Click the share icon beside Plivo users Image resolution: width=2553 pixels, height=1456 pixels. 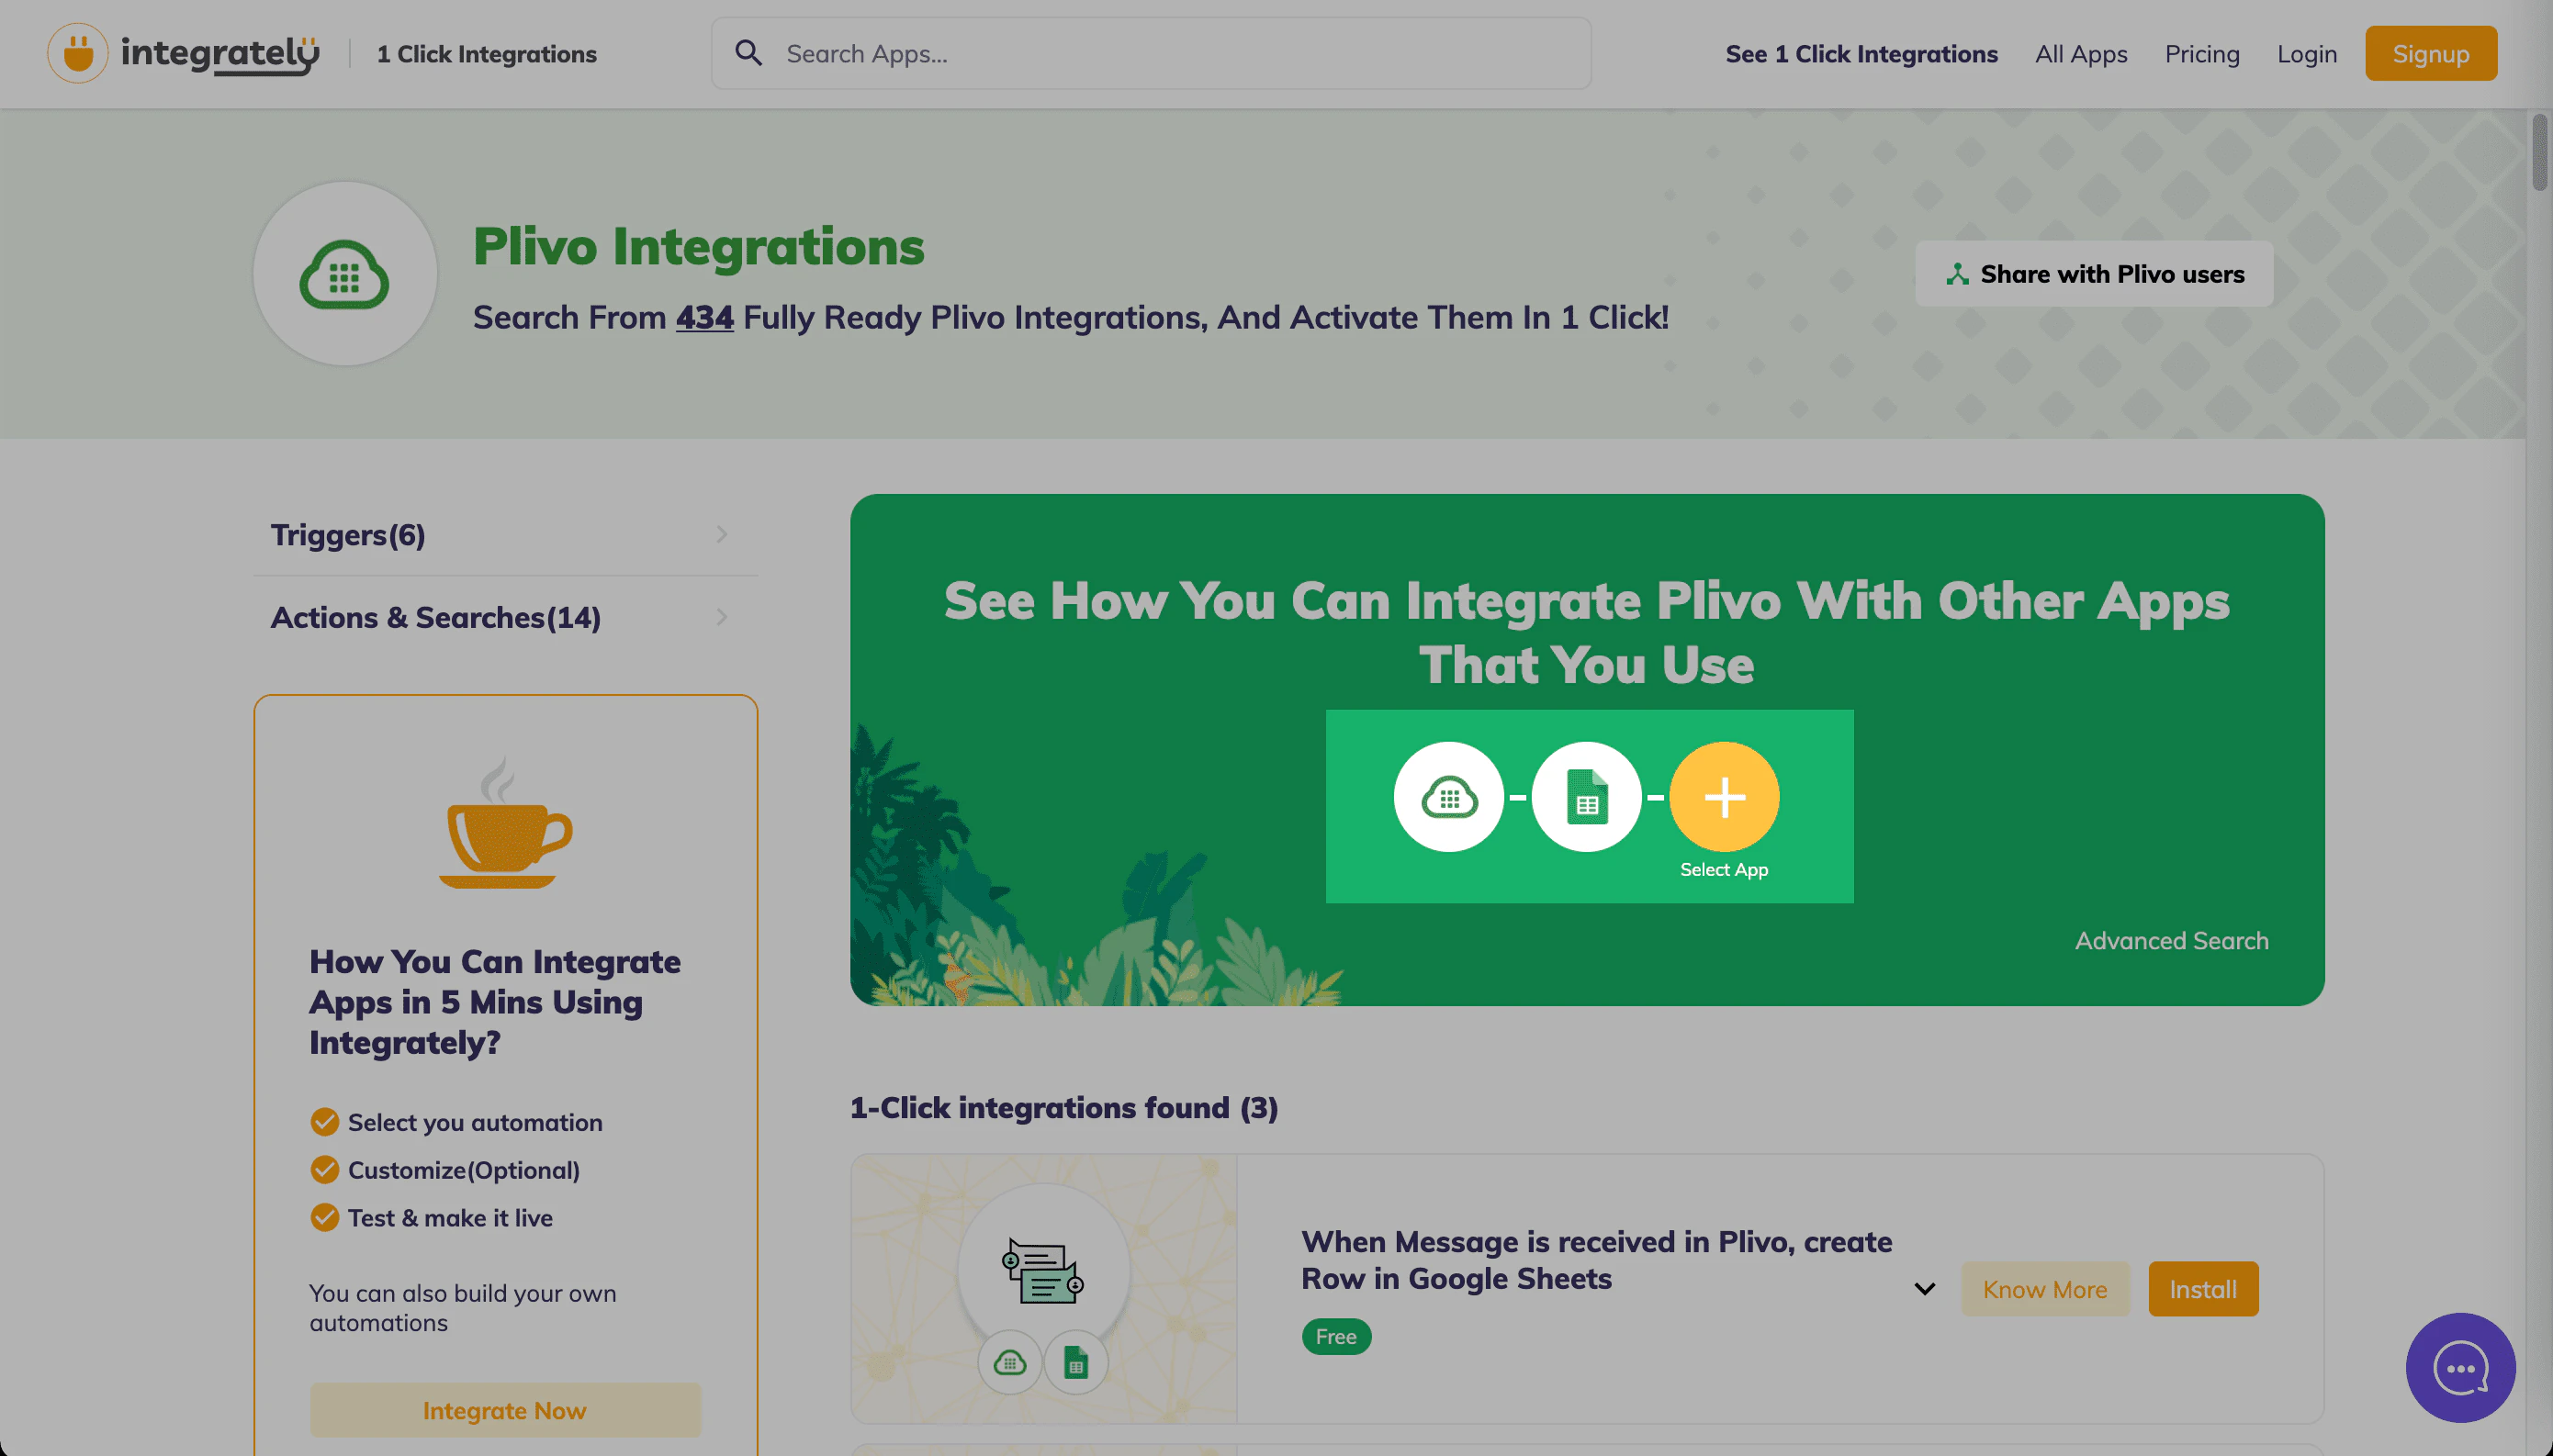1957,274
